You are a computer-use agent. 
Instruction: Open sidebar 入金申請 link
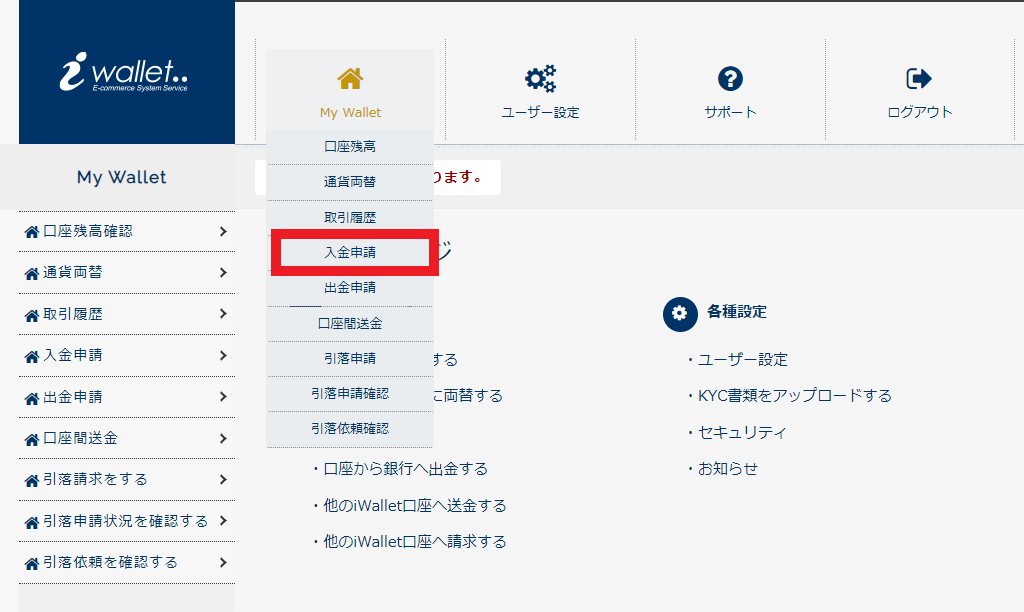click(72, 355)
